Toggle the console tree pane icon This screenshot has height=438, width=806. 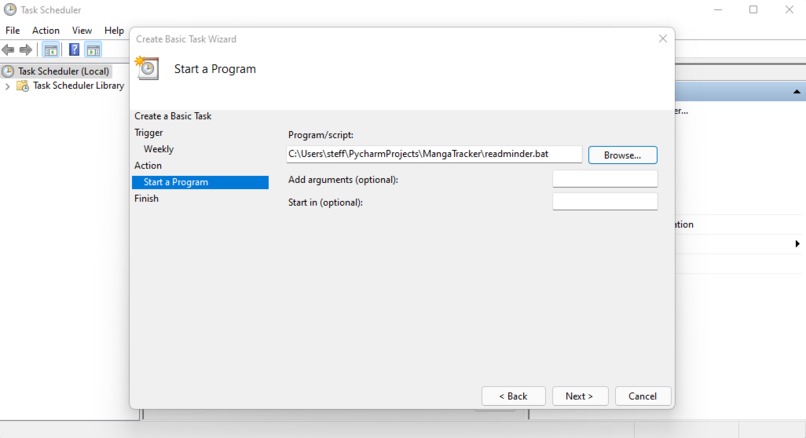pos(50,50)
